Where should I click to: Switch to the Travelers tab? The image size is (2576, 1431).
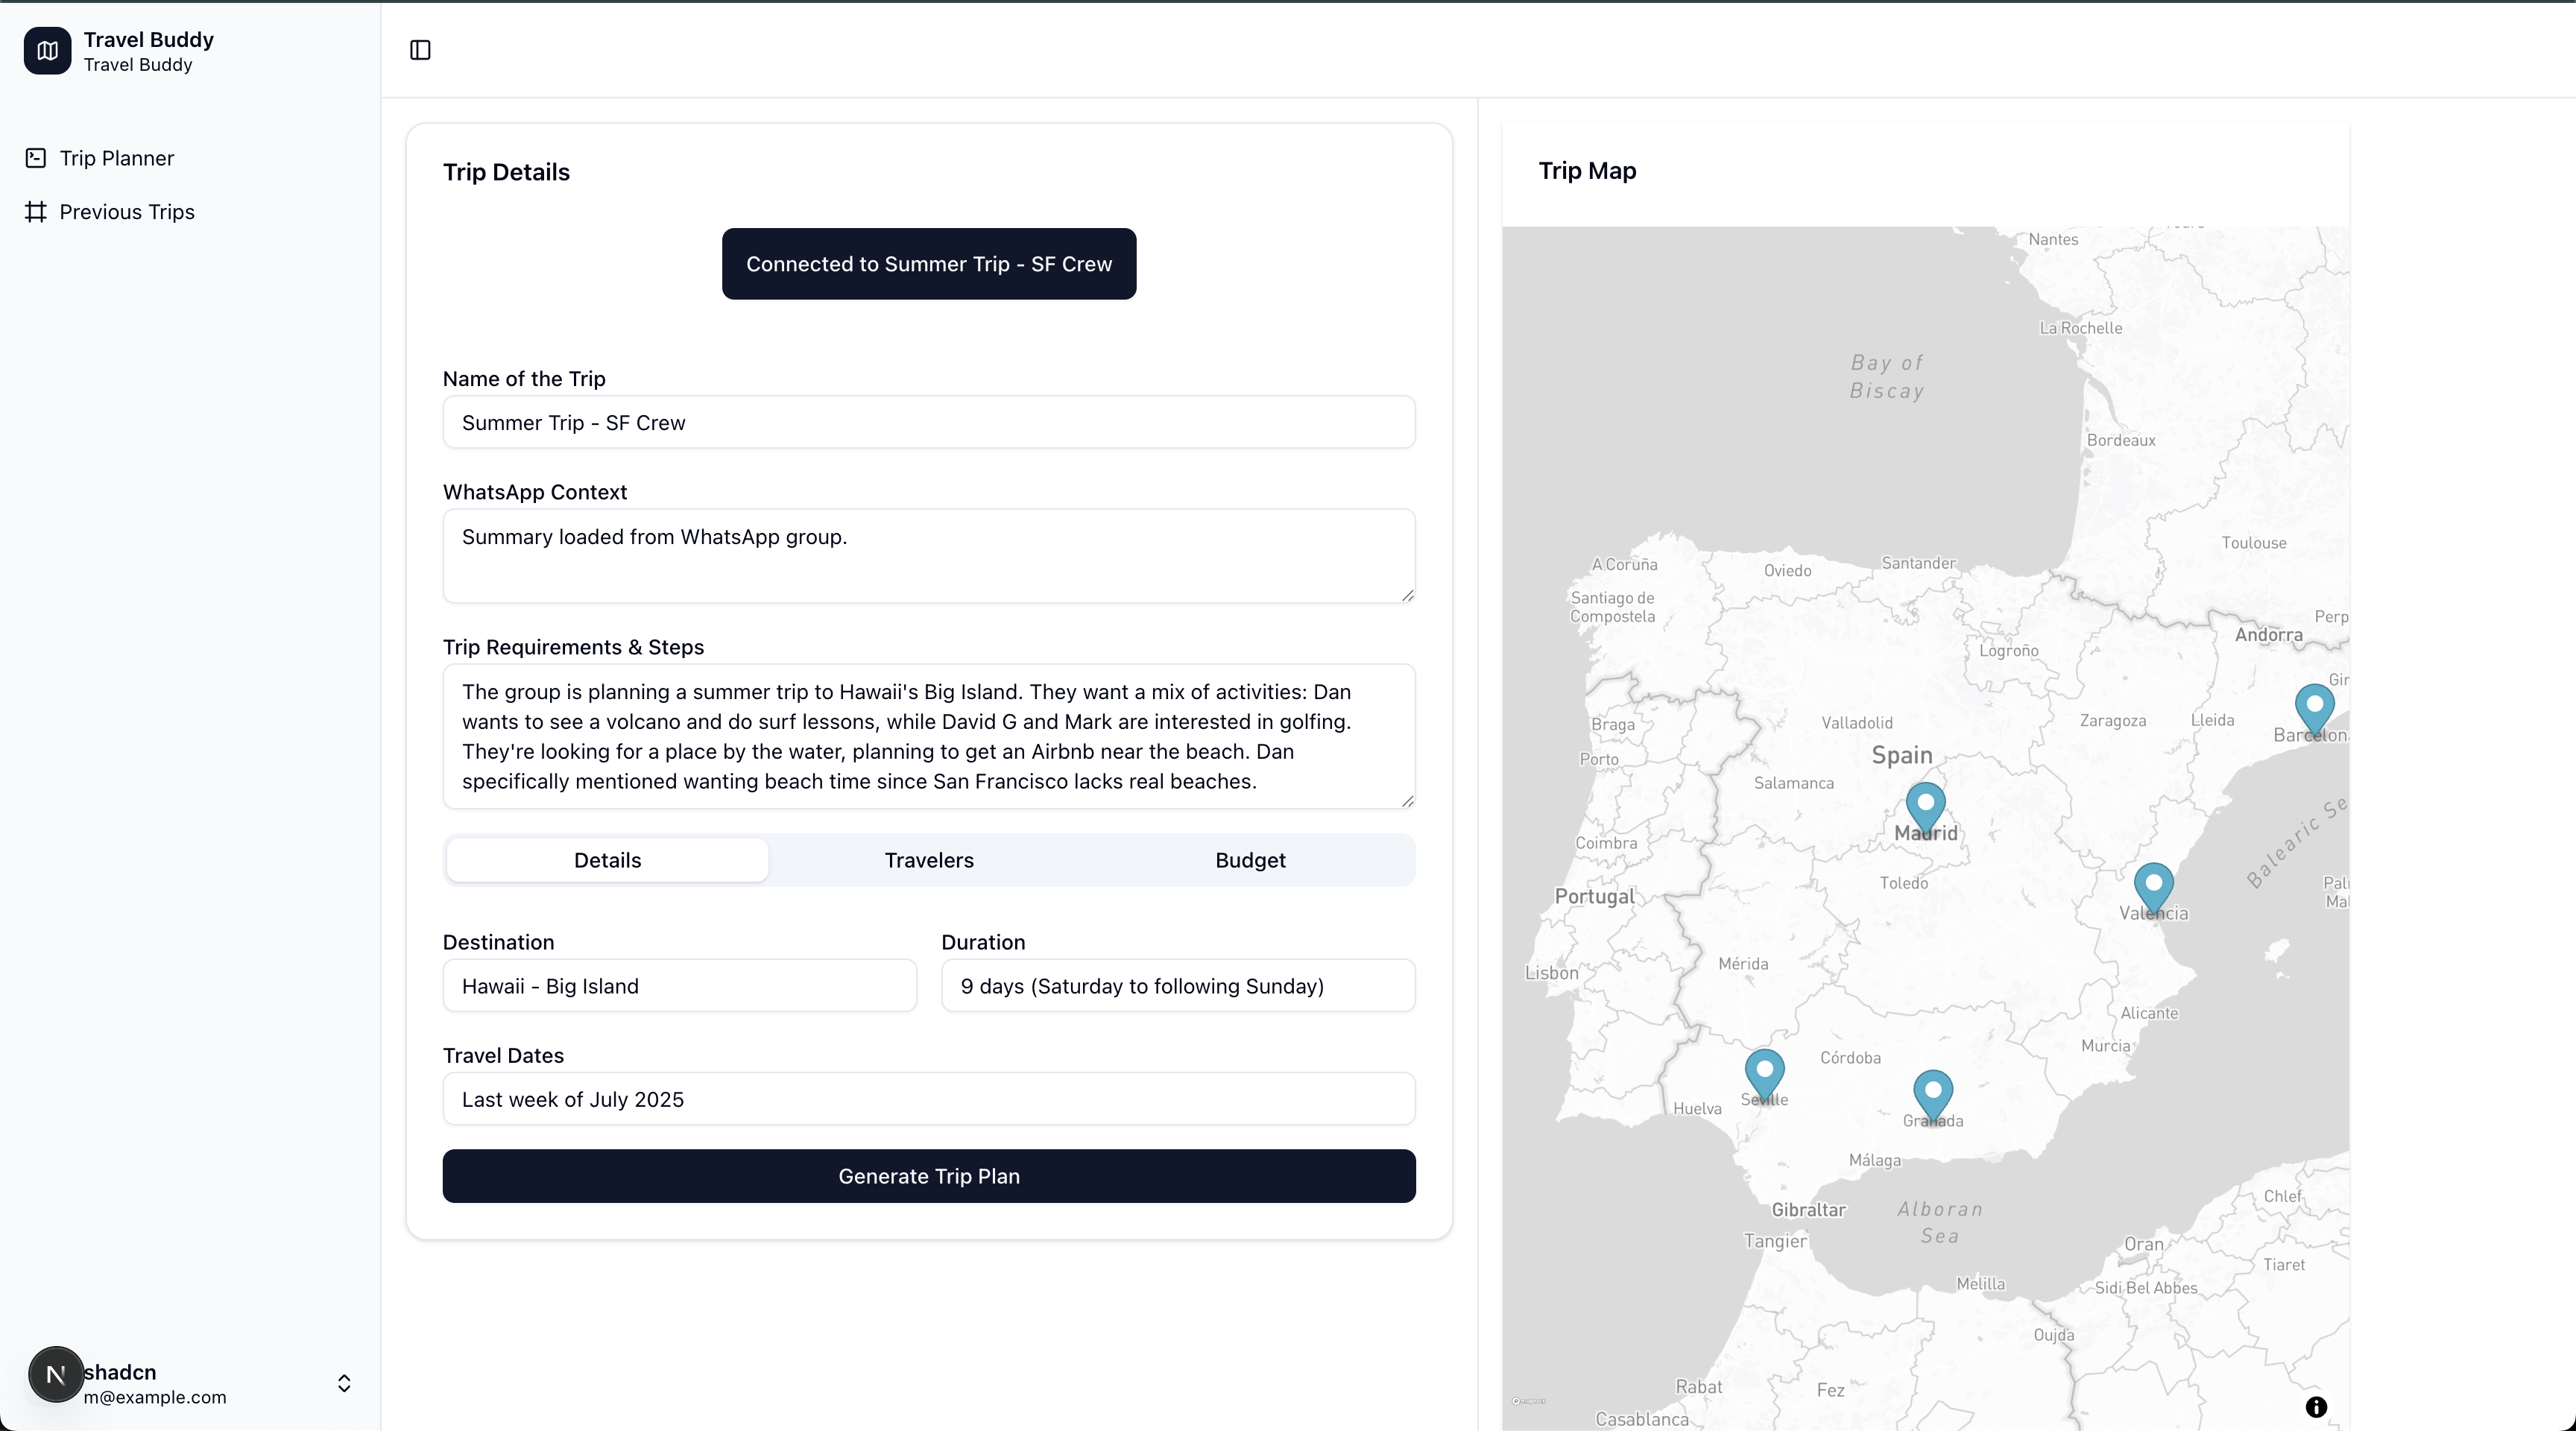point(929,860)
